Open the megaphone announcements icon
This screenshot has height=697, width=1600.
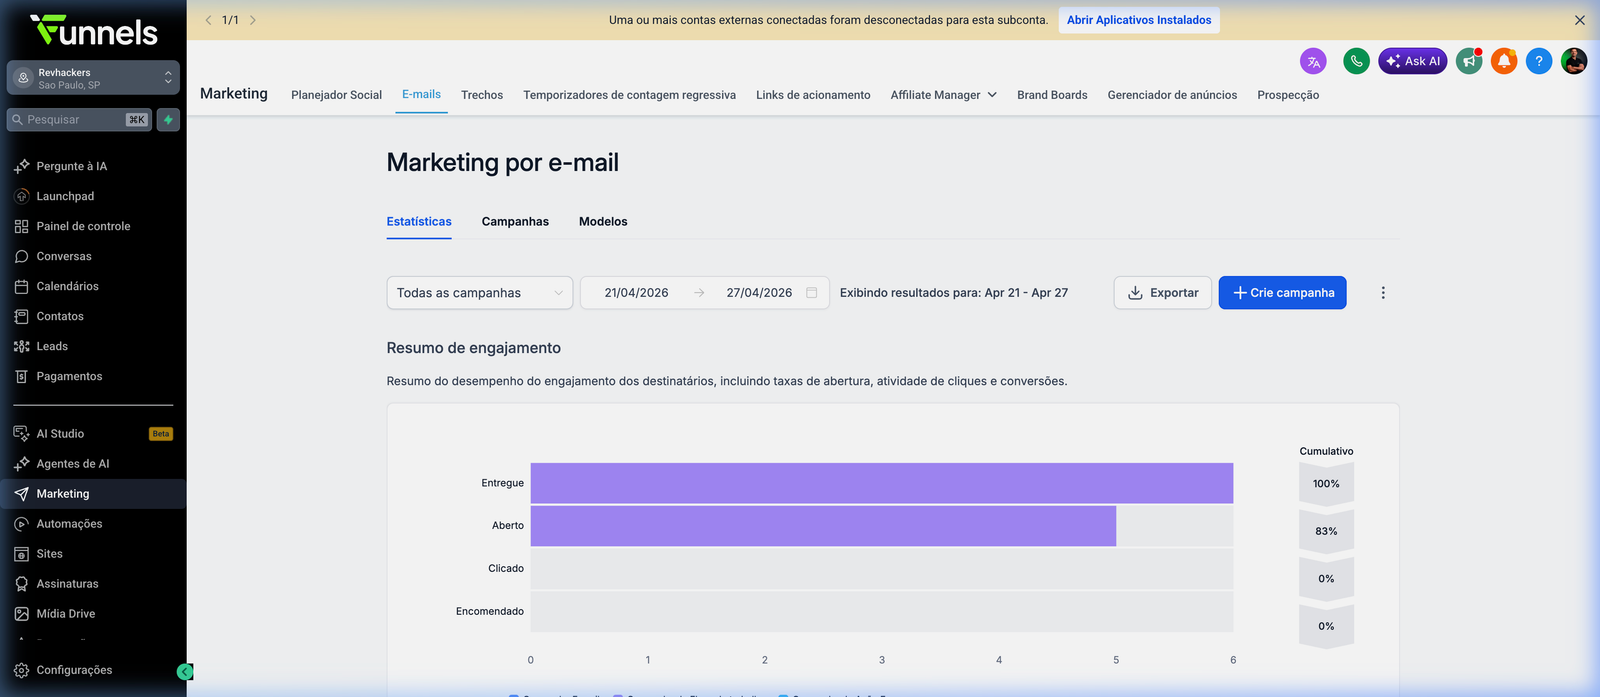coord(1469,61)
